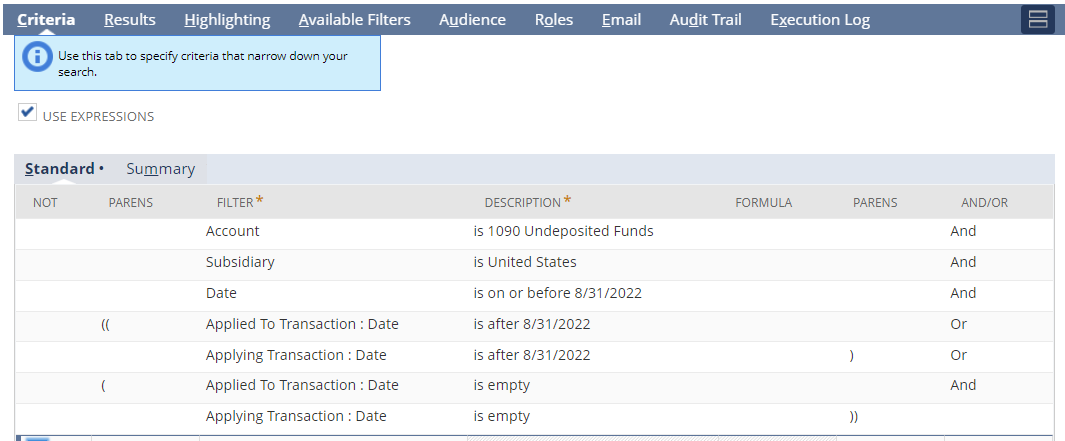Image resolution: width=1065 pixels, height=441 pixels.
Task: Click the FORMULA column header
Action: coord(763,202)
